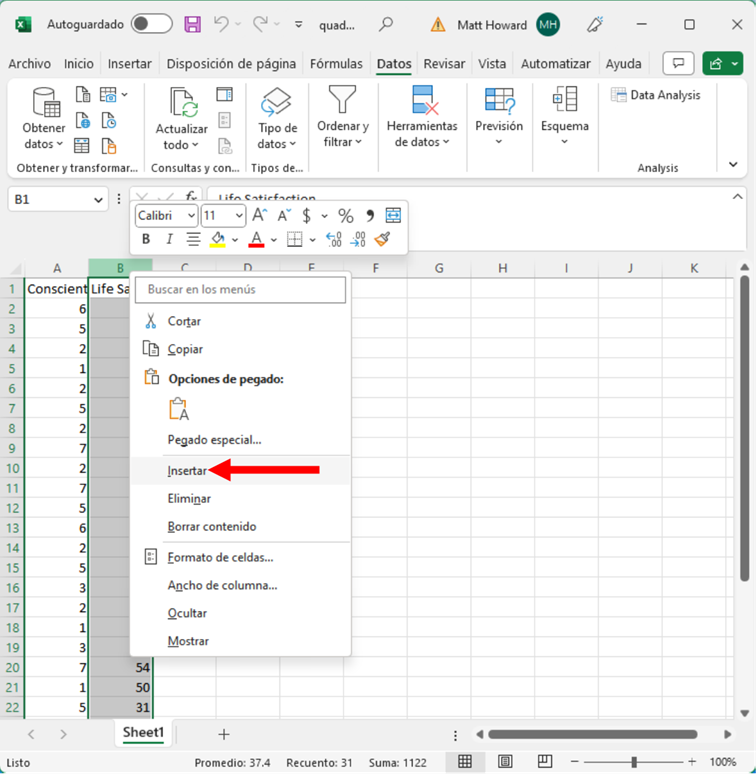
Task: Click Italic in the mini toolbar
Action: pos(169,240)
